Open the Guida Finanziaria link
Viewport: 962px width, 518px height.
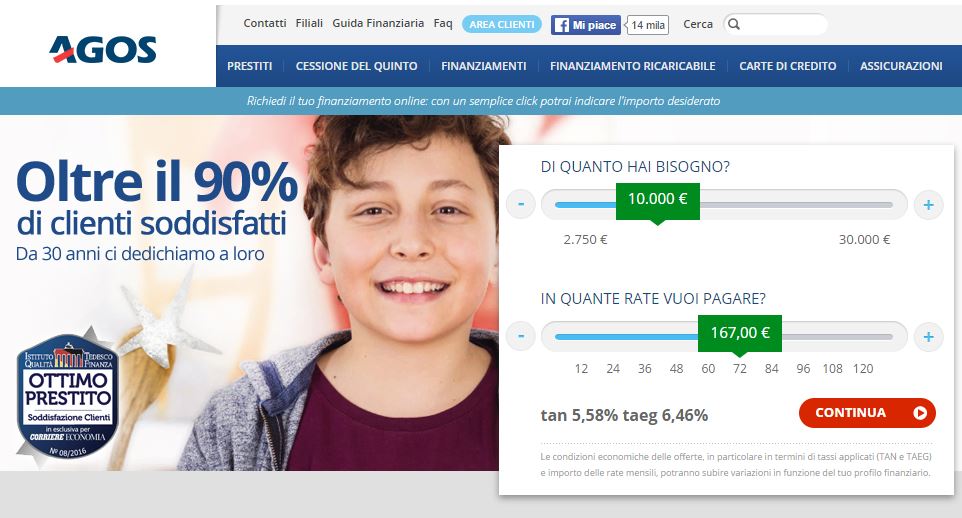coord(378,23)
